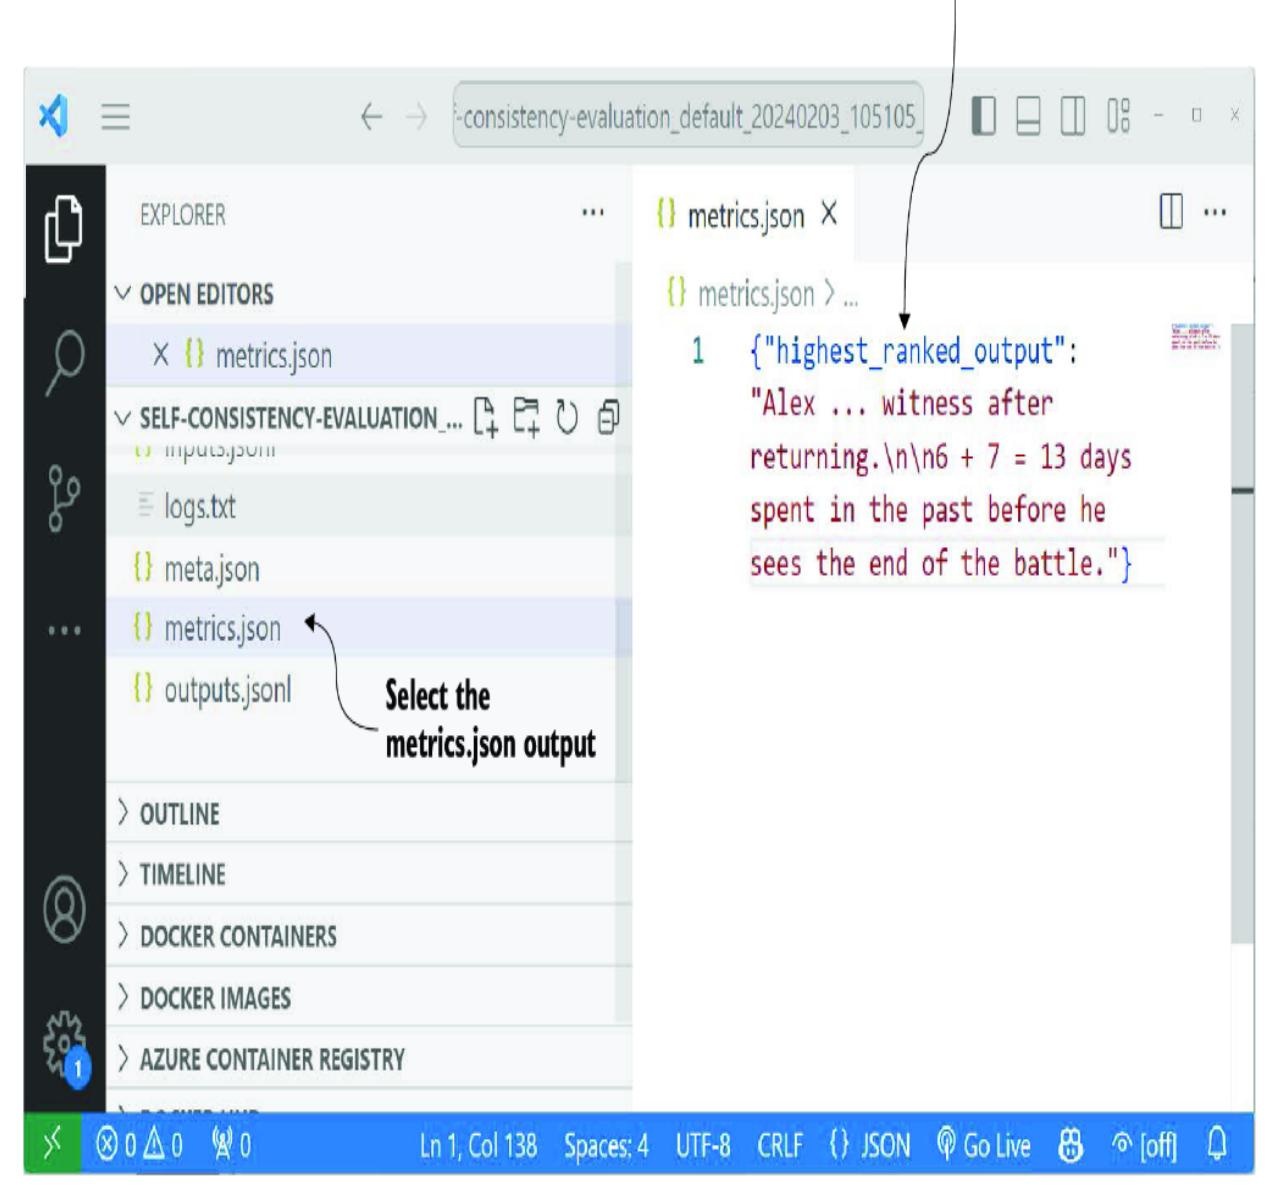Click the New Folder icon in explorer

[x=527, y=417]
